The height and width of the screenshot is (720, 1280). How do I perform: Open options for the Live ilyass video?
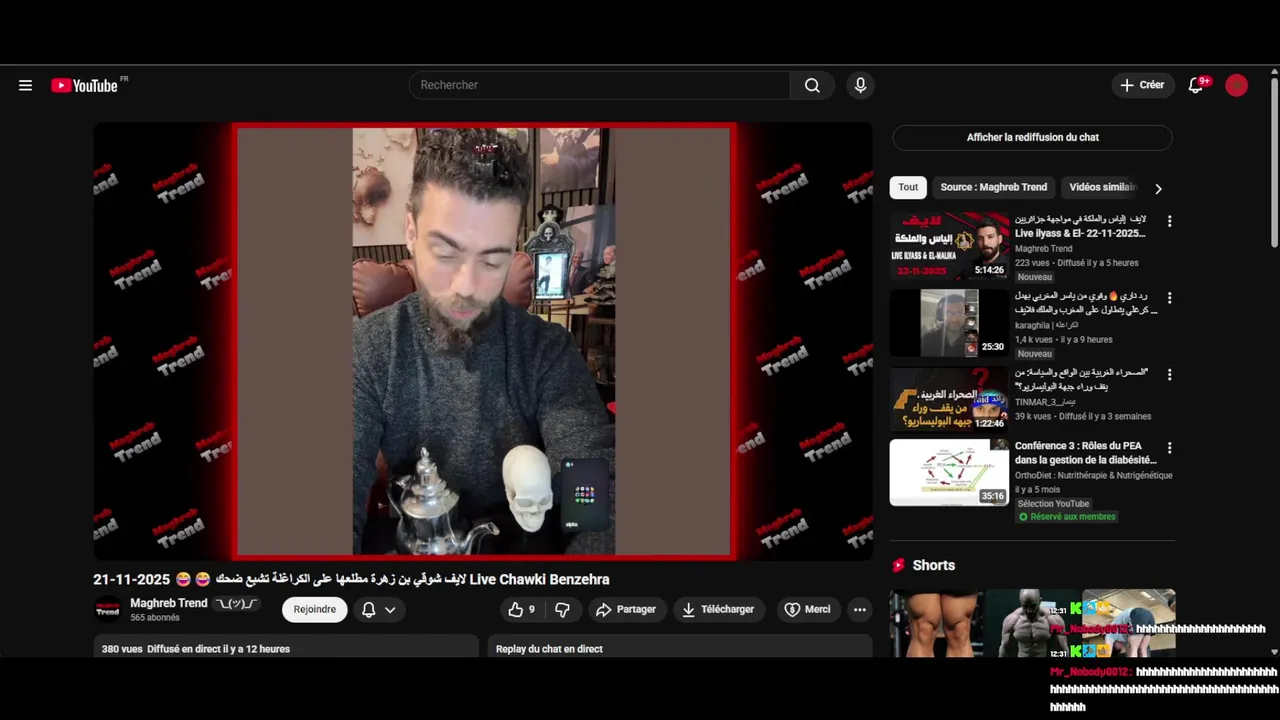pyautogui.click(x=1169, y=221)
